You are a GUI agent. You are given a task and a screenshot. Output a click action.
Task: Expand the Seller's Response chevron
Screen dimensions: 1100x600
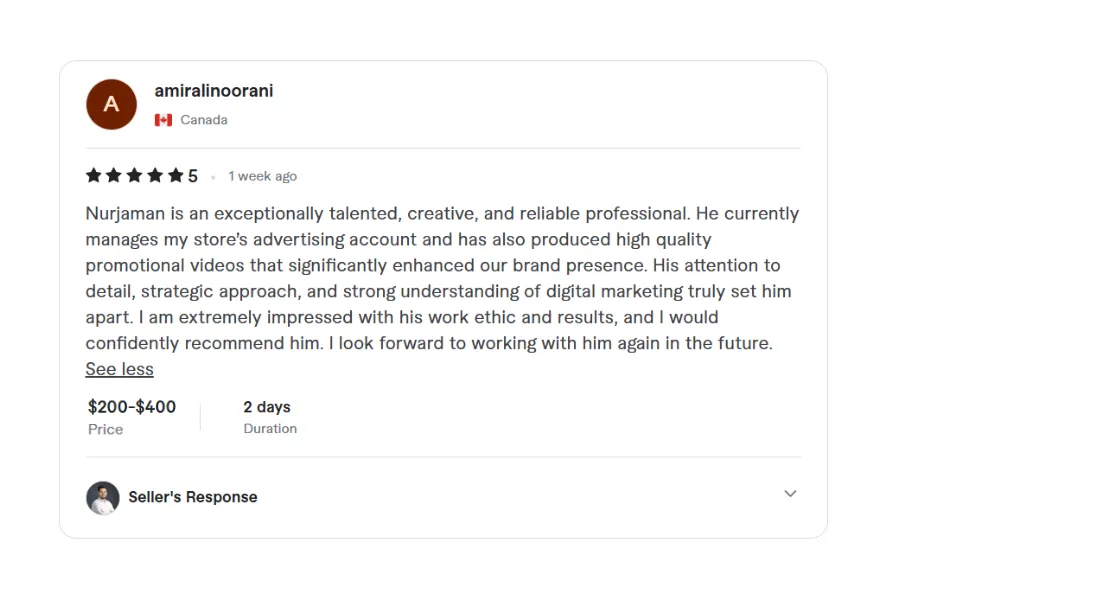pos(790,494)
